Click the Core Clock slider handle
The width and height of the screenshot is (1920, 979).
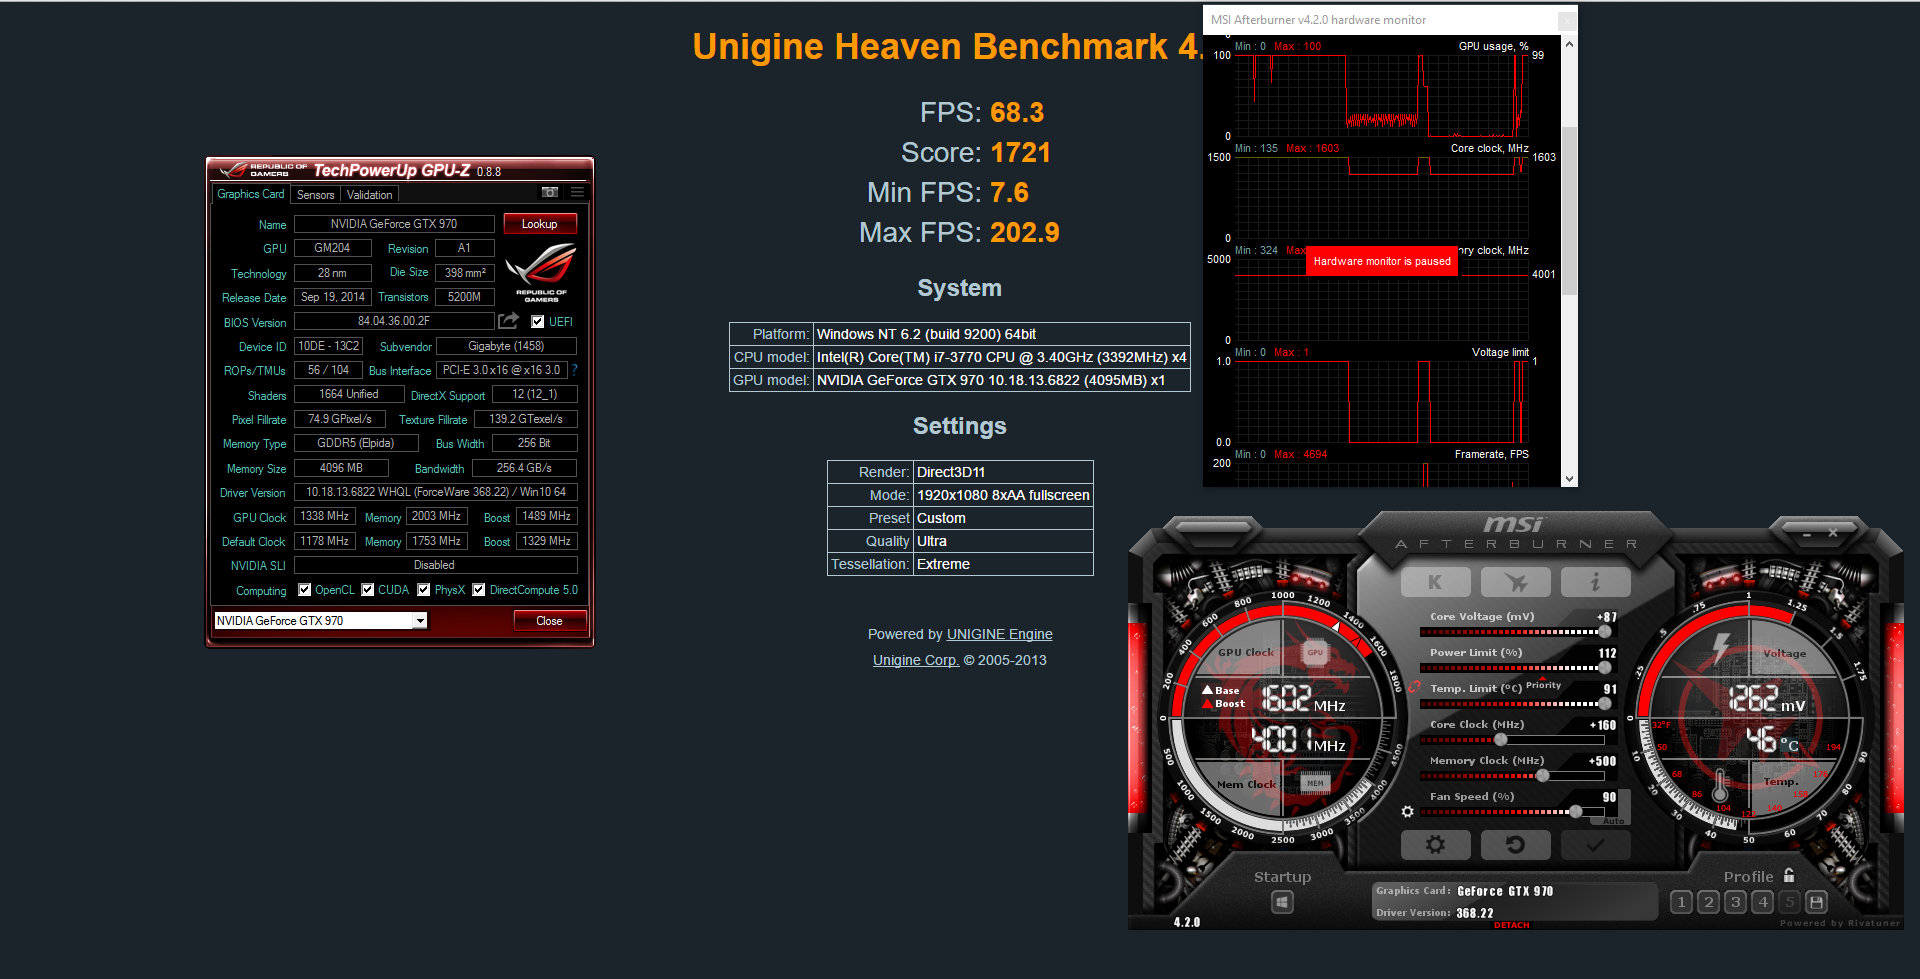click(x=1500, y=740)
